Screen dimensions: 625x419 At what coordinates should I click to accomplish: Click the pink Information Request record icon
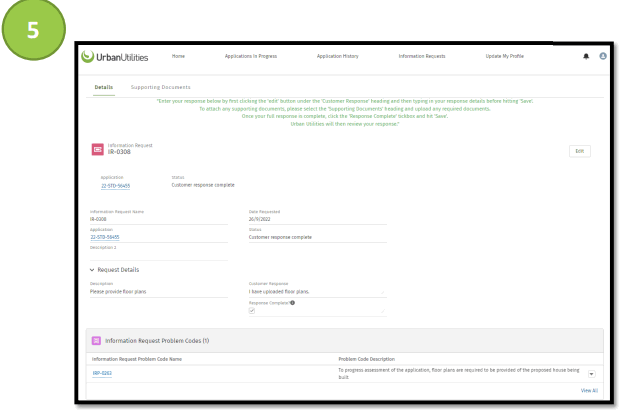(98, 150)
